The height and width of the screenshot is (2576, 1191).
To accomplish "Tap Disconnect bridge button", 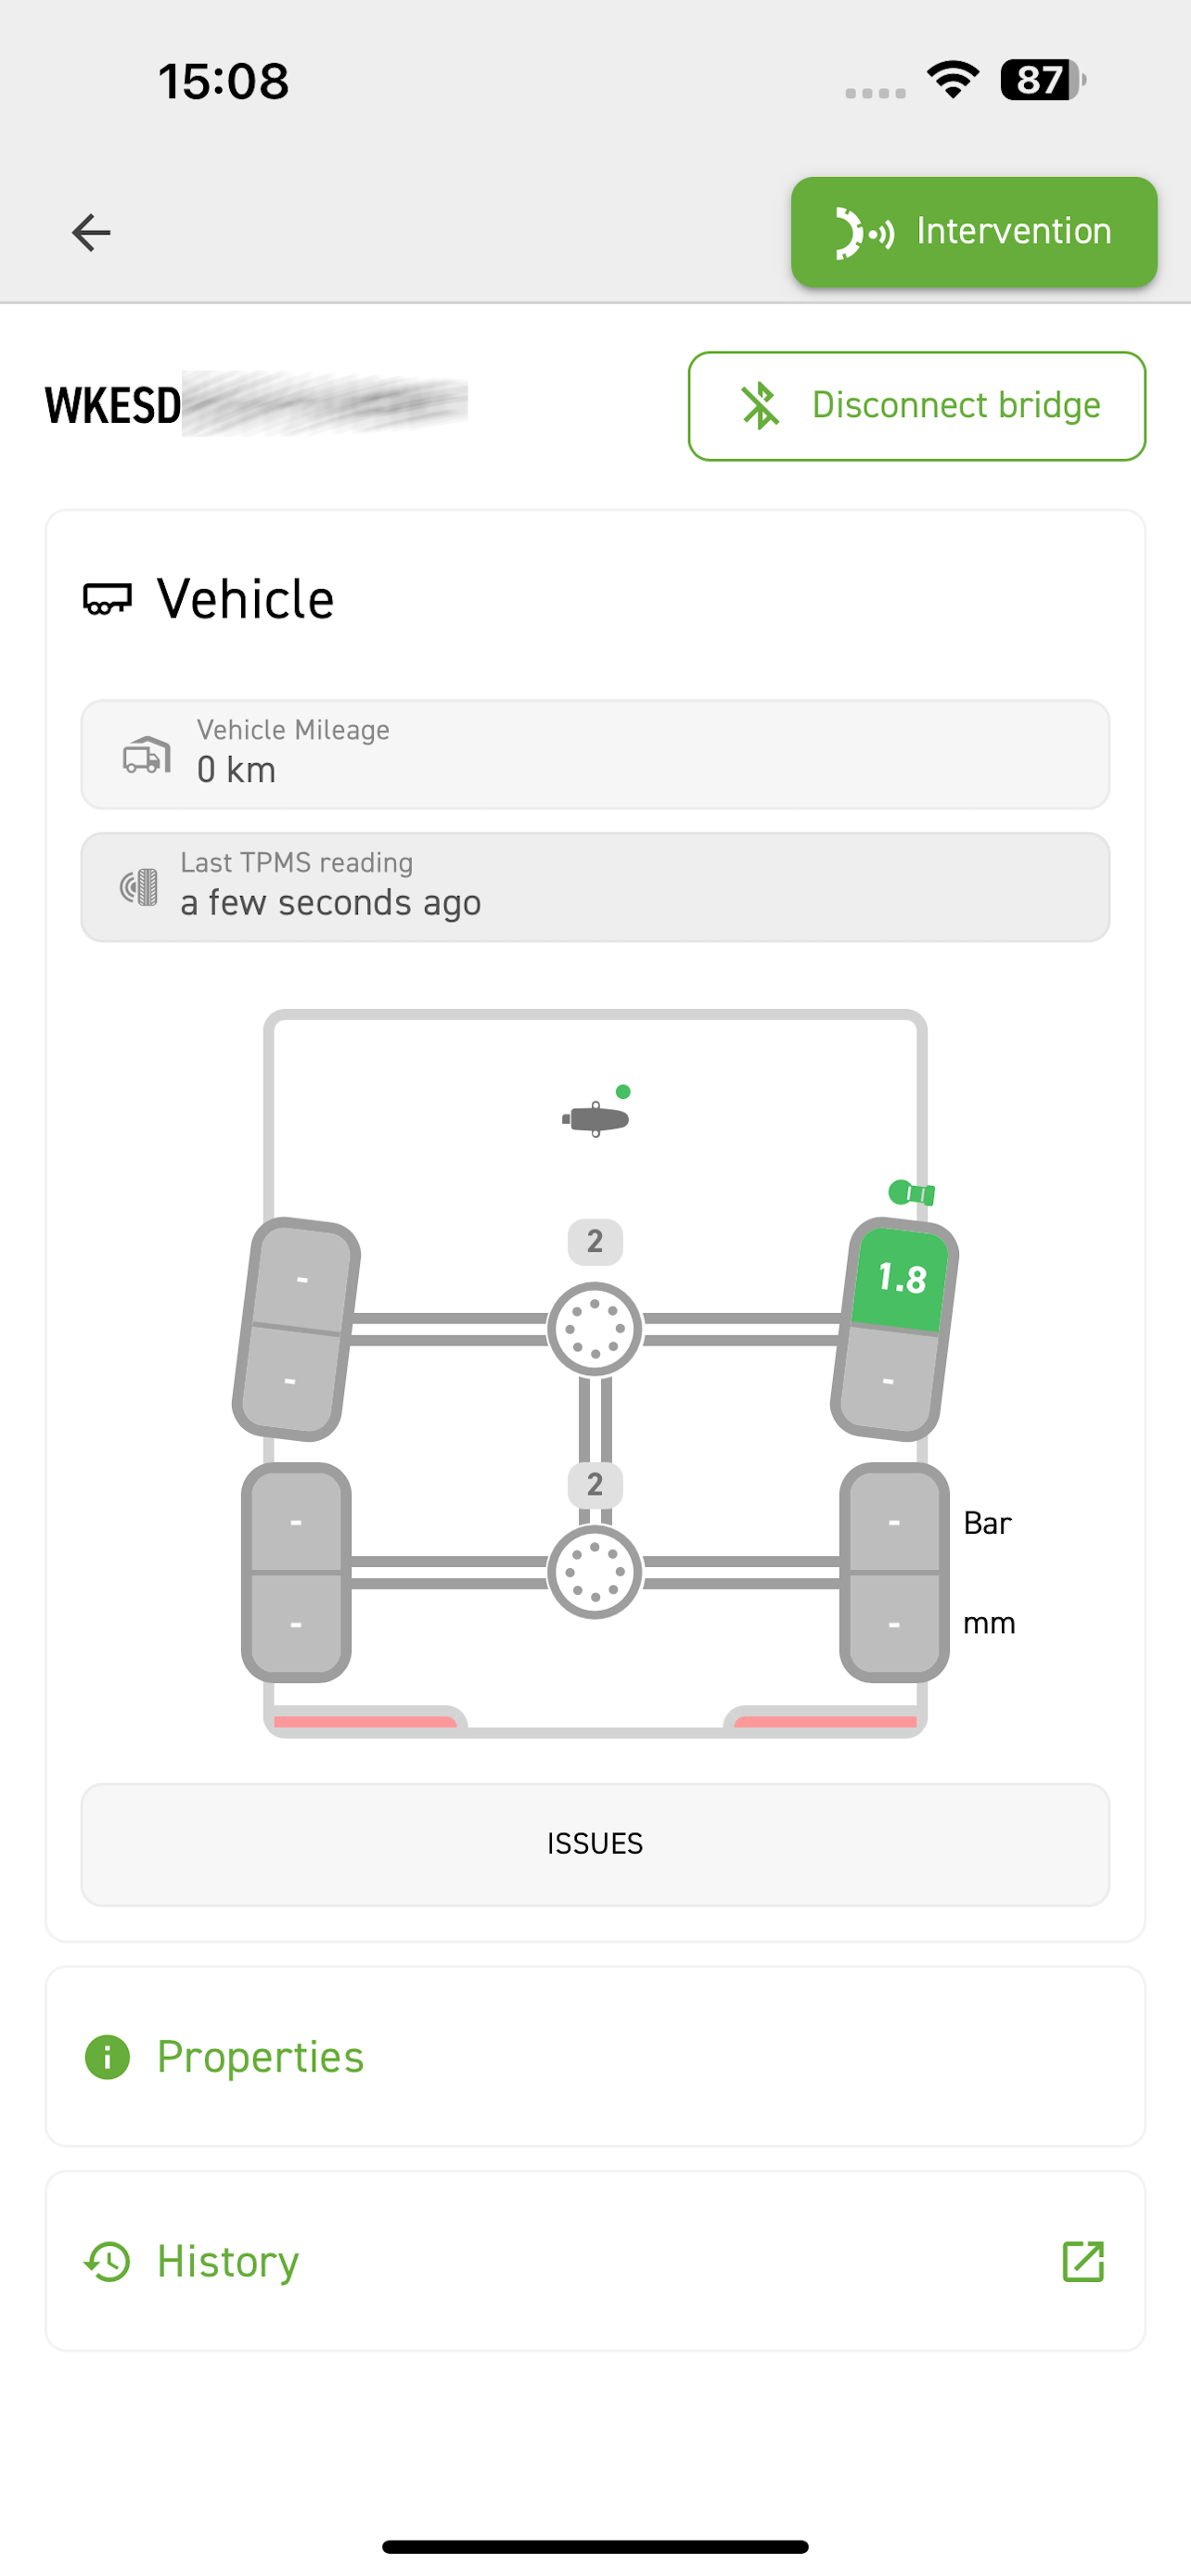I will pos(916,405).
